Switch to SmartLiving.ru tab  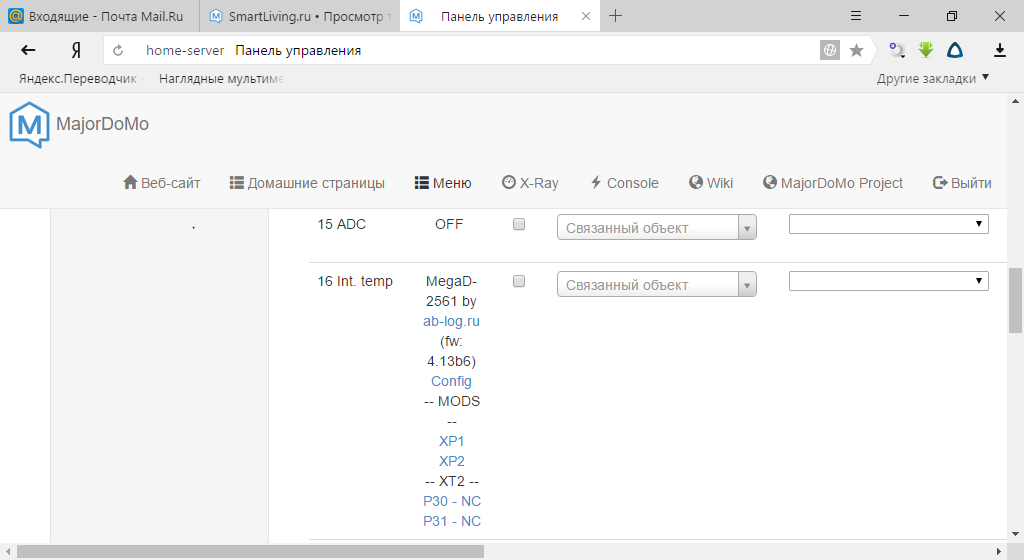pos(300,16)
